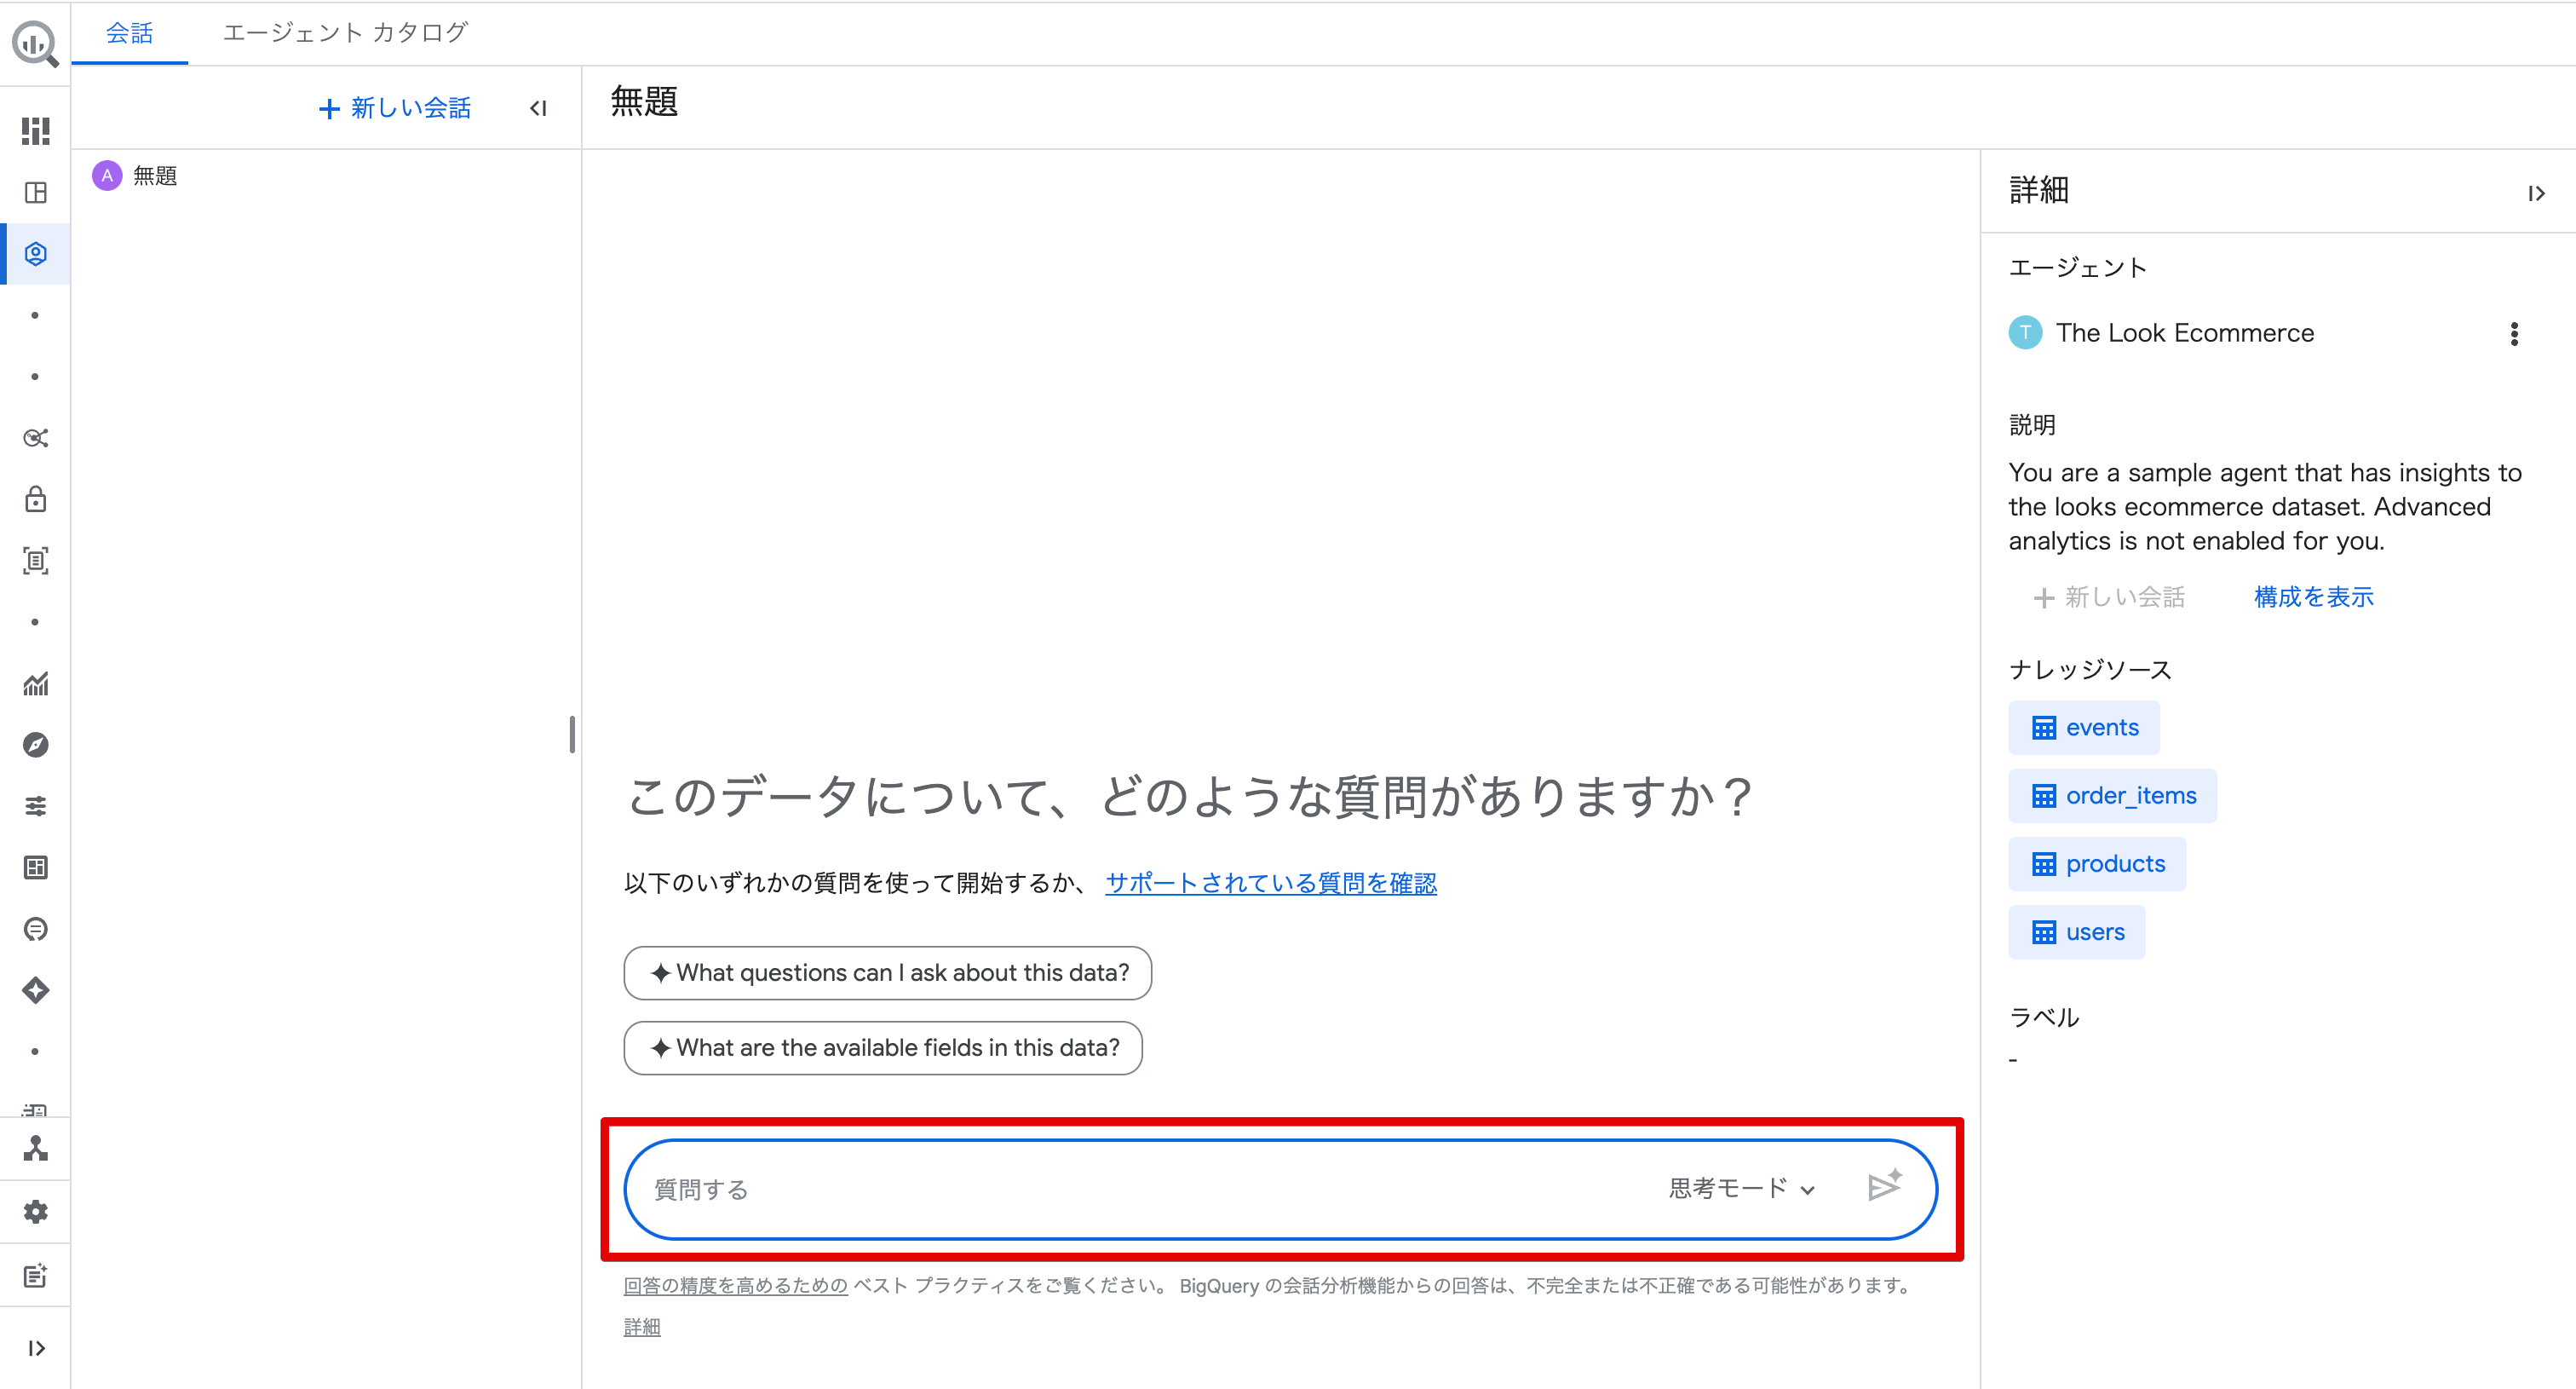
Task: Select the data agents icon in the sidebar
Action: 35,253
